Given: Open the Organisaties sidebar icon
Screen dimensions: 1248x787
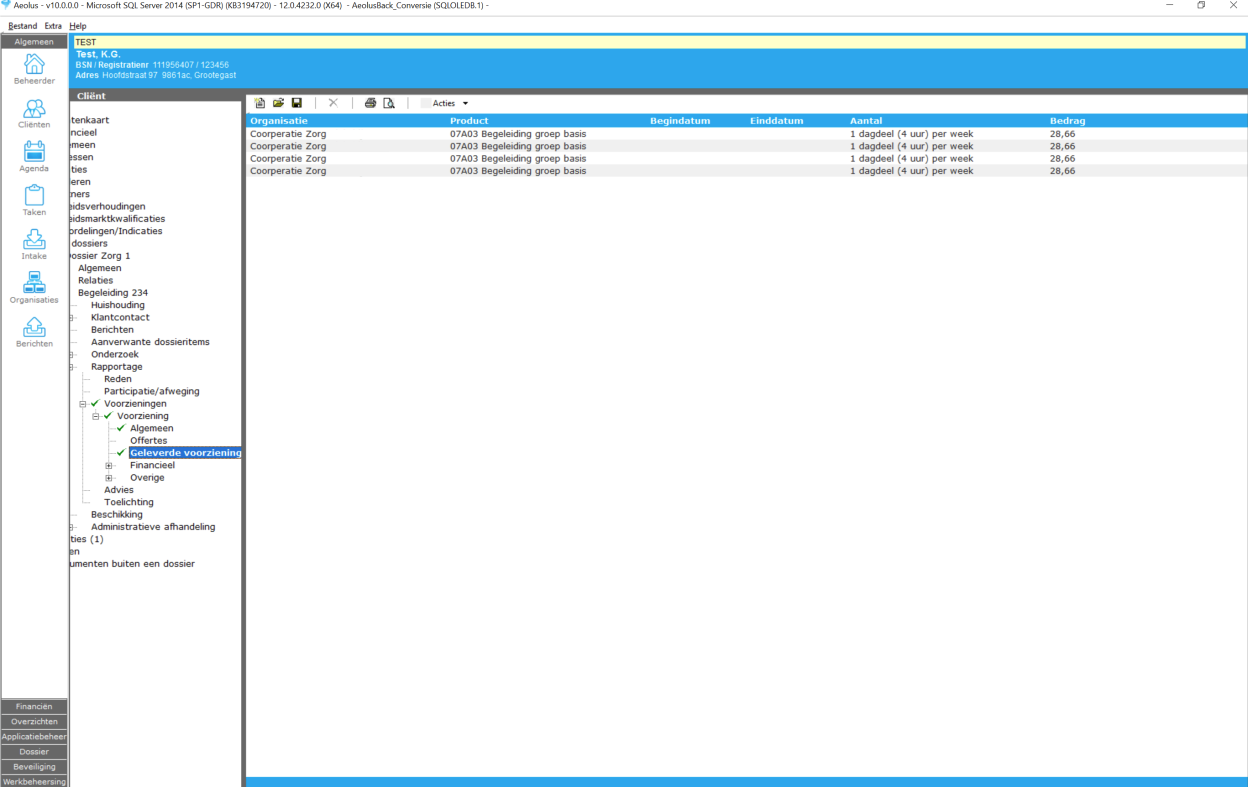Looking at the screenshot, I should pos(34,287).
